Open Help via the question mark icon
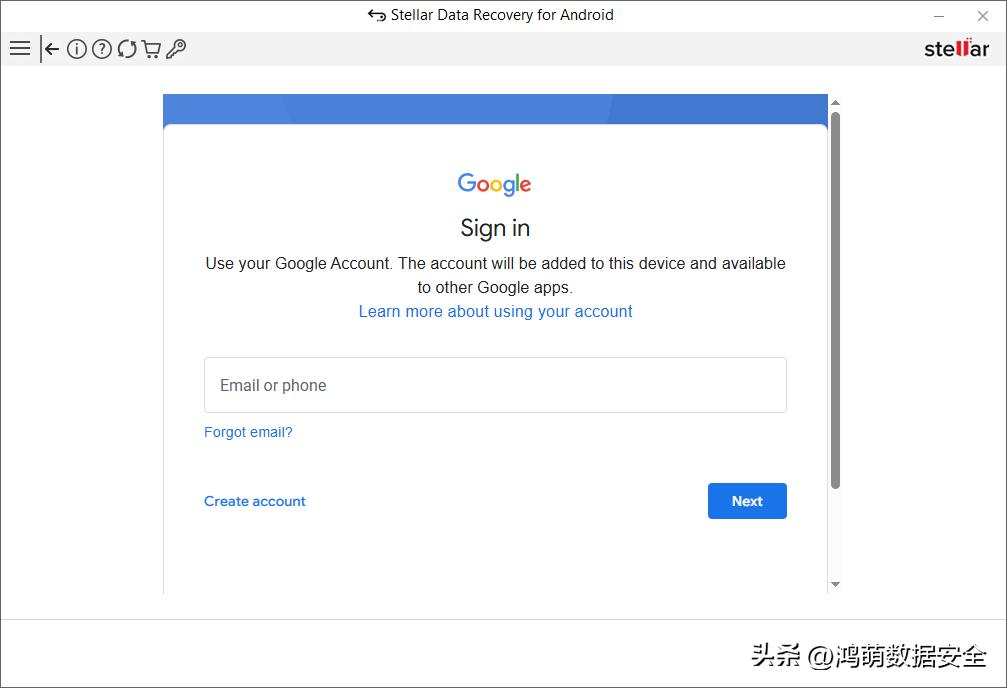Image resolution: width=1007 pixels, height=688 pixels. (101, 49)
